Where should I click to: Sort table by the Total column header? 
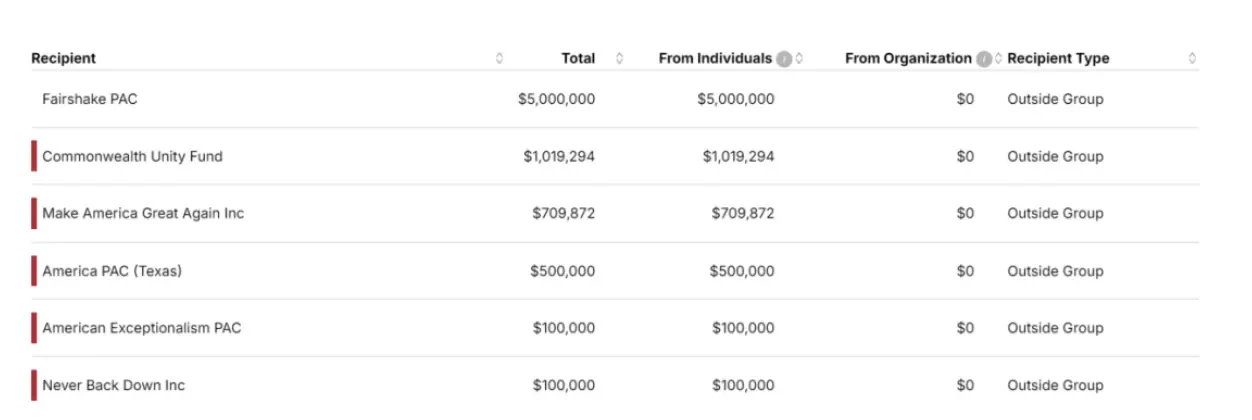[x=578, y=58]
